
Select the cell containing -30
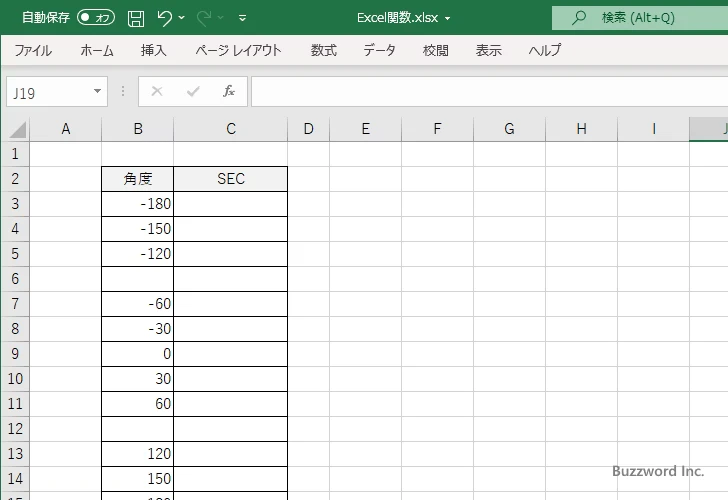137,329
